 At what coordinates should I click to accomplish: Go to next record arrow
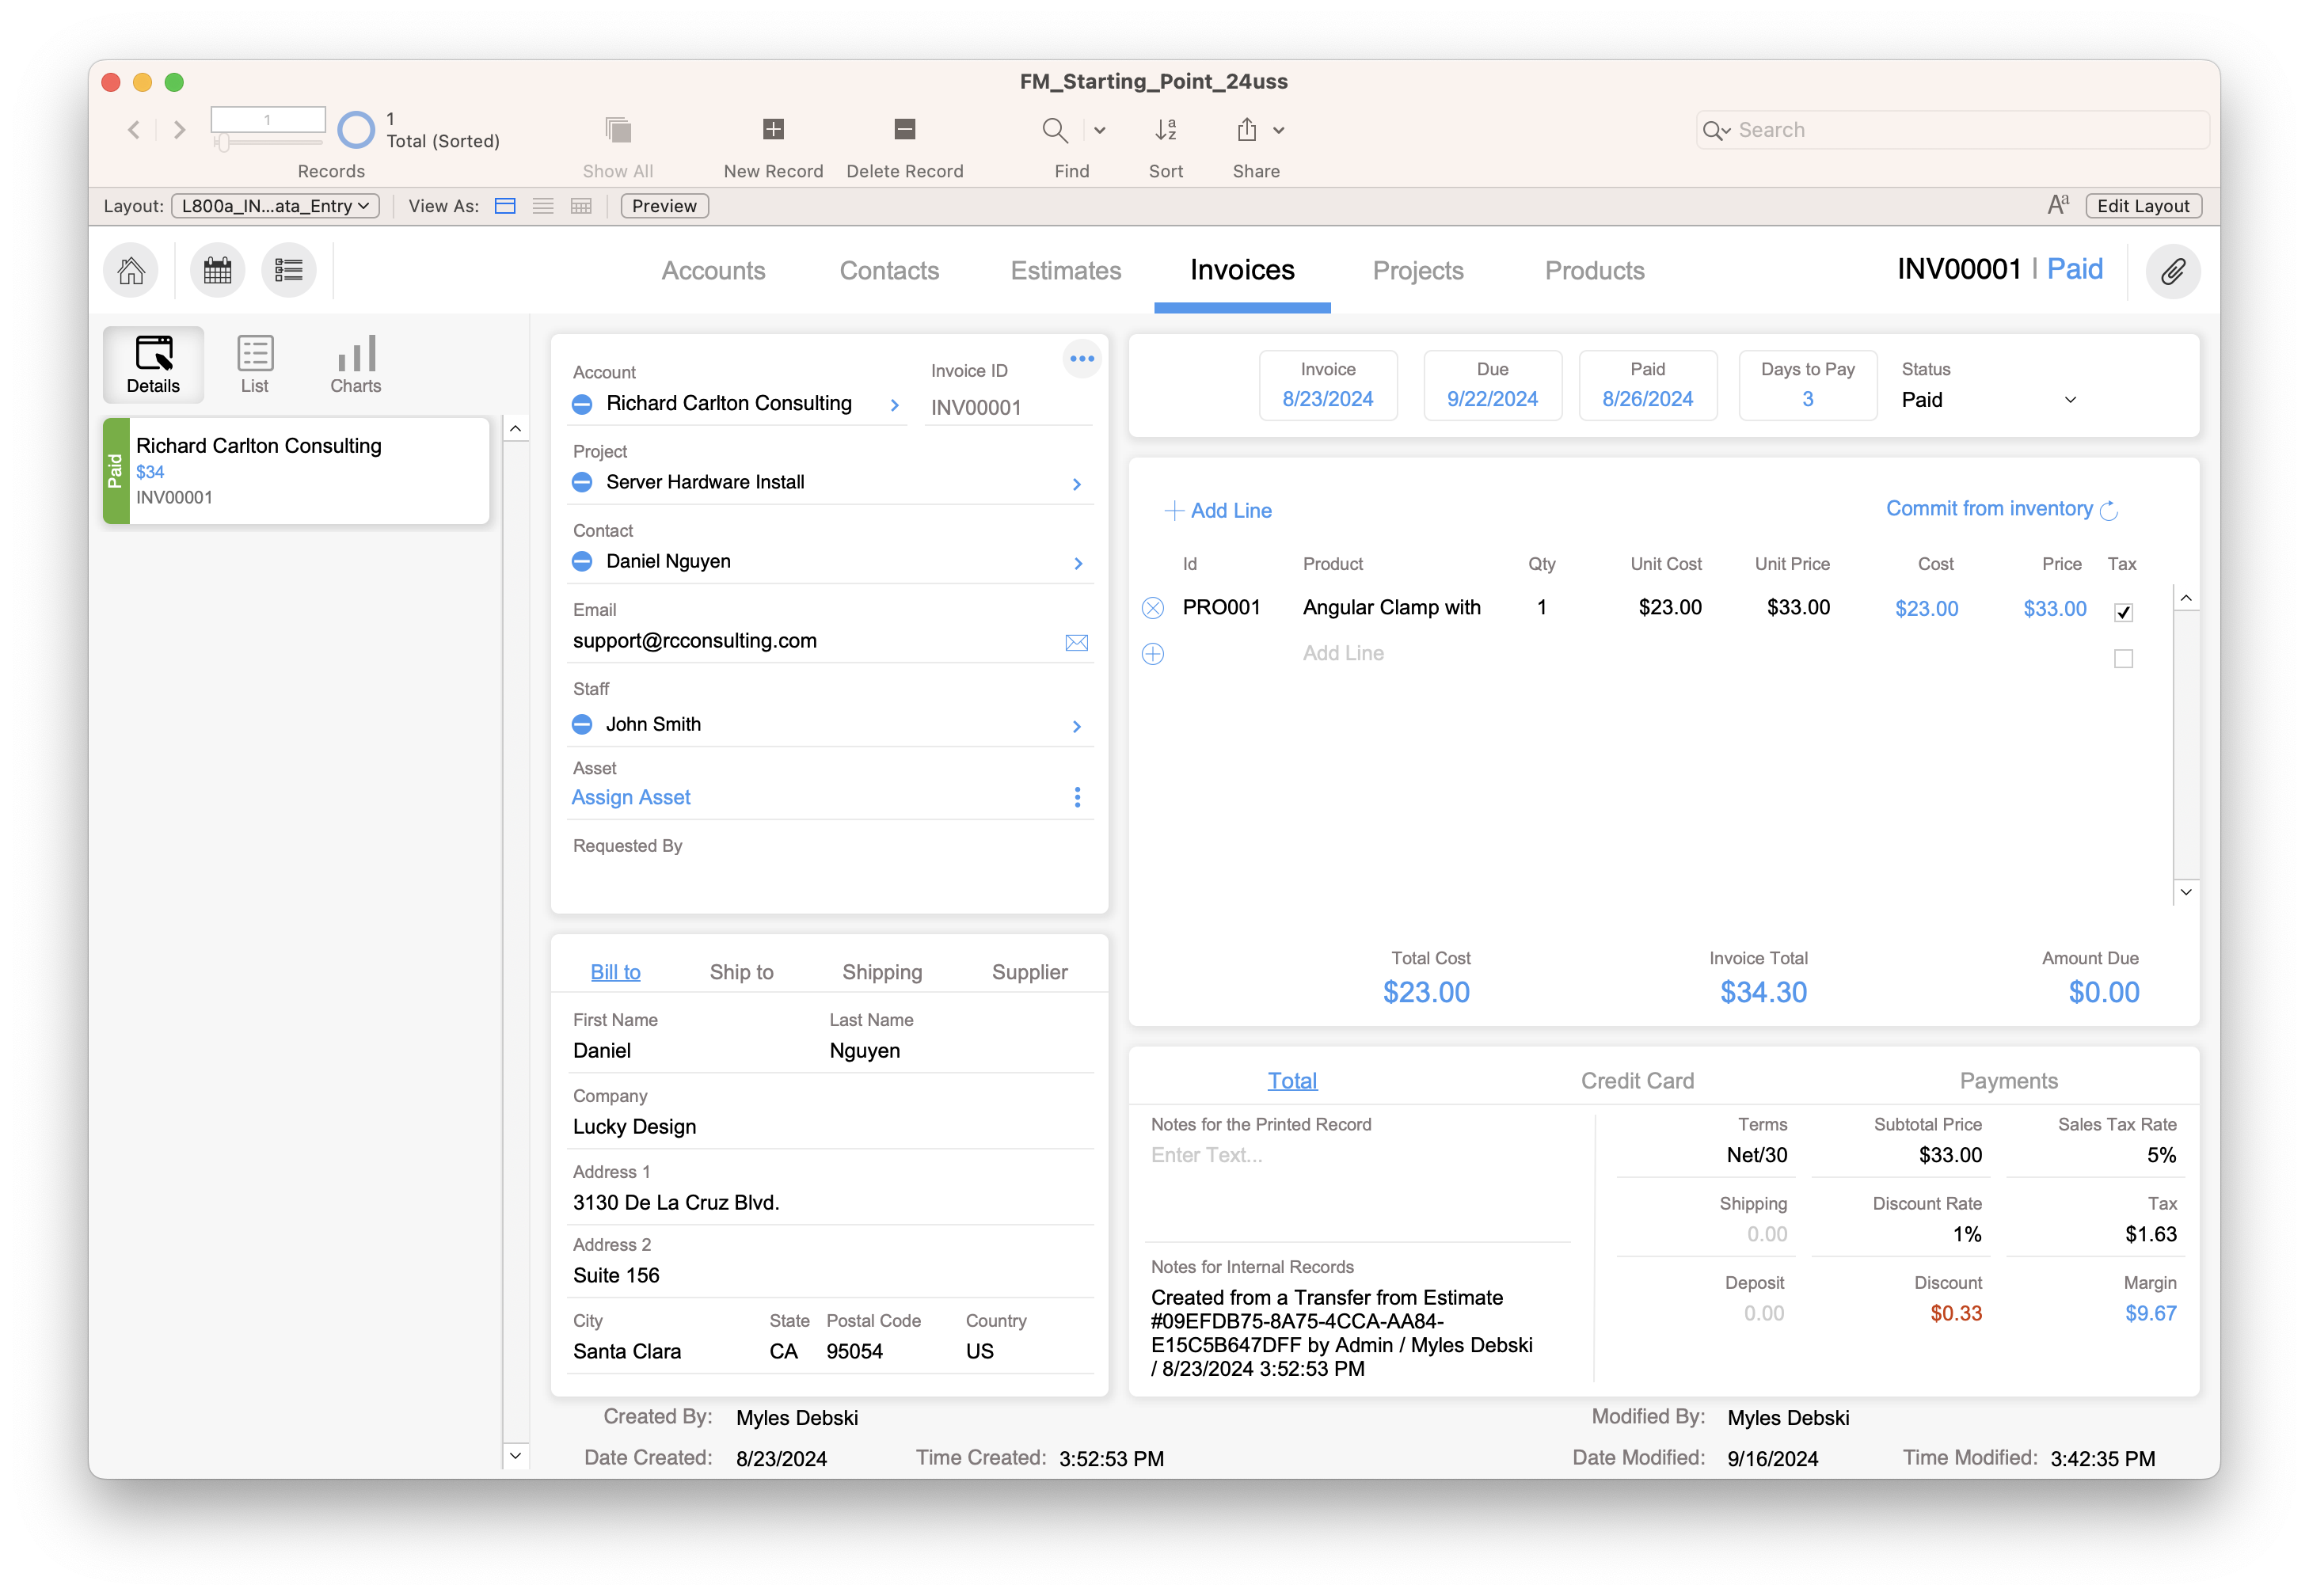point(179,130)
